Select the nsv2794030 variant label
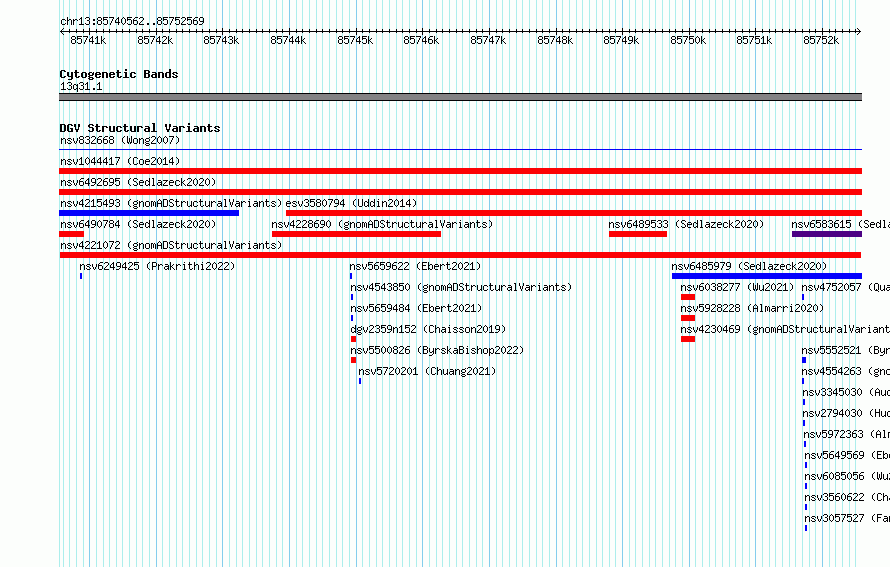890x567 pixels. pos(846,413)
